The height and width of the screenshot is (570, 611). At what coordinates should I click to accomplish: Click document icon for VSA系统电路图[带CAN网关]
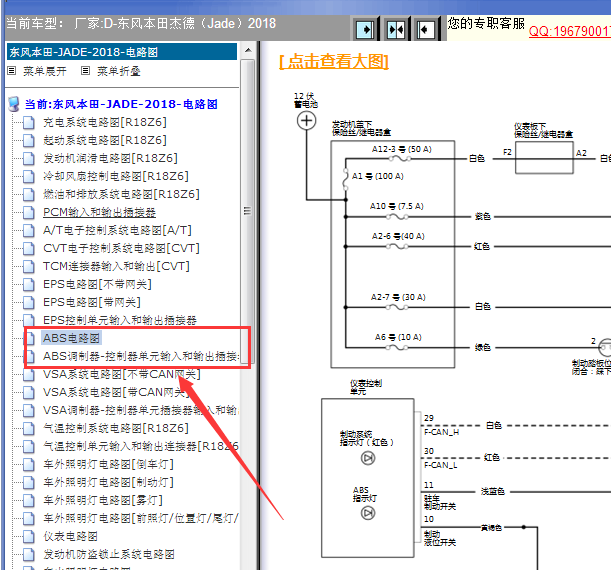pyautogui.click(x=28, y=392)
